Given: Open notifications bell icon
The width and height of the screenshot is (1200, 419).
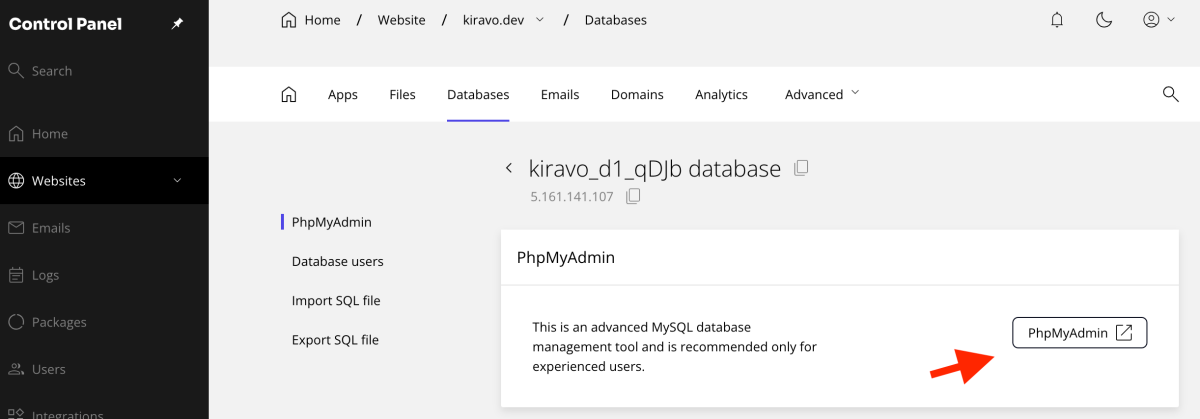Looking at the screenshot, I should tap(1057, 20).
